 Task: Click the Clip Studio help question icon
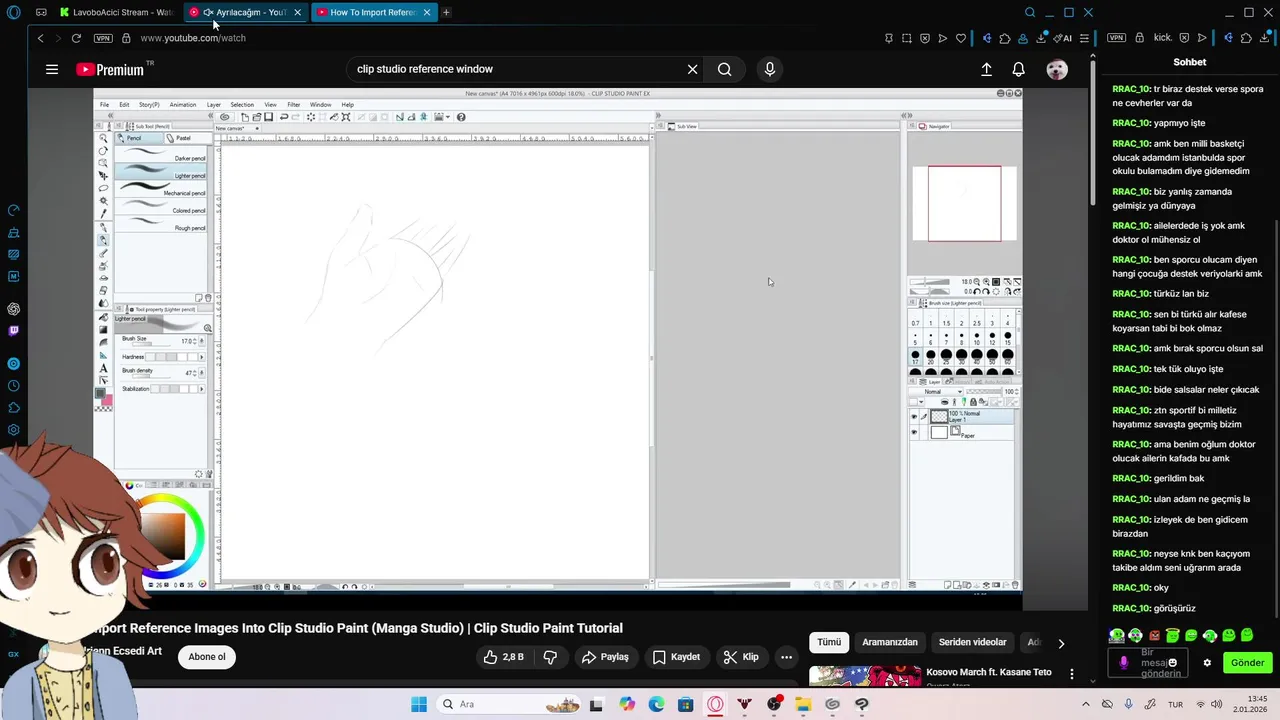(x=461, y=117)
